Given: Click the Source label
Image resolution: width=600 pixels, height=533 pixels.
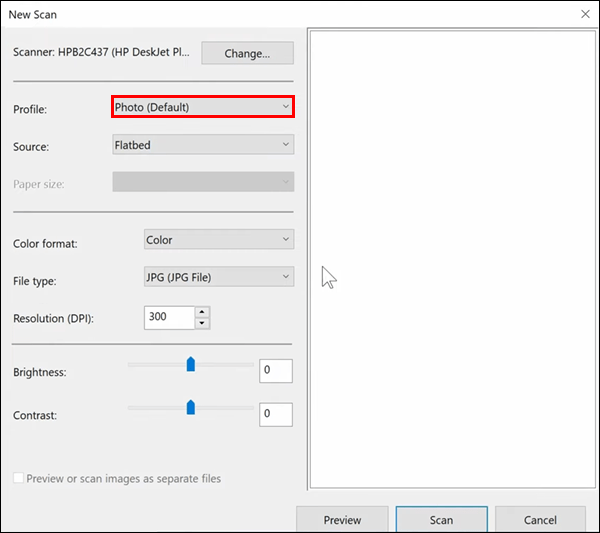Looking at the screenshot, I should pyautogui.click(x=31, y=147).
